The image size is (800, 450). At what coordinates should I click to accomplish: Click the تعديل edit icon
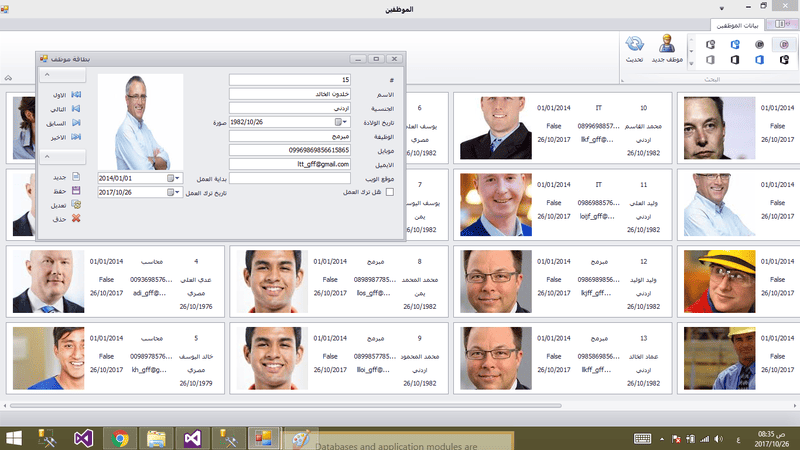[76, 205]
